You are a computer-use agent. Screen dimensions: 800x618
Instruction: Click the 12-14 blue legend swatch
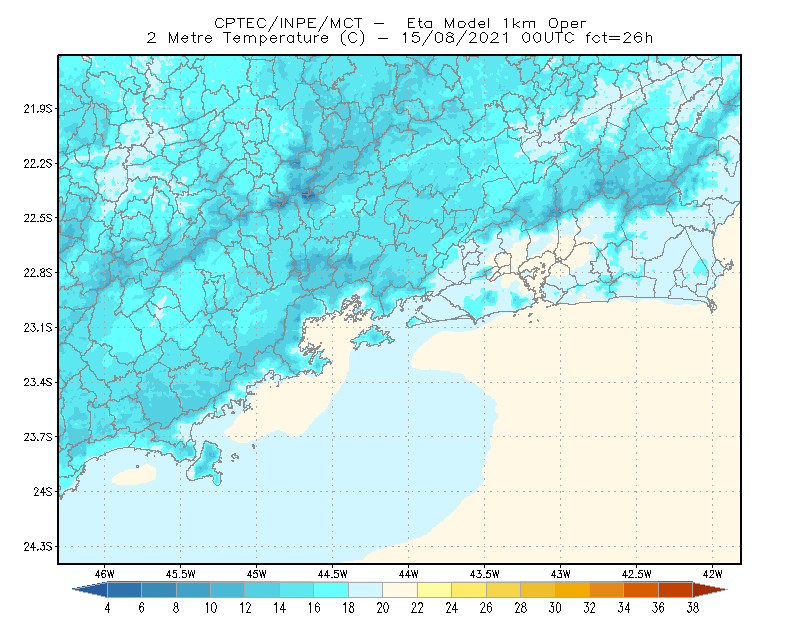[262, 590]
